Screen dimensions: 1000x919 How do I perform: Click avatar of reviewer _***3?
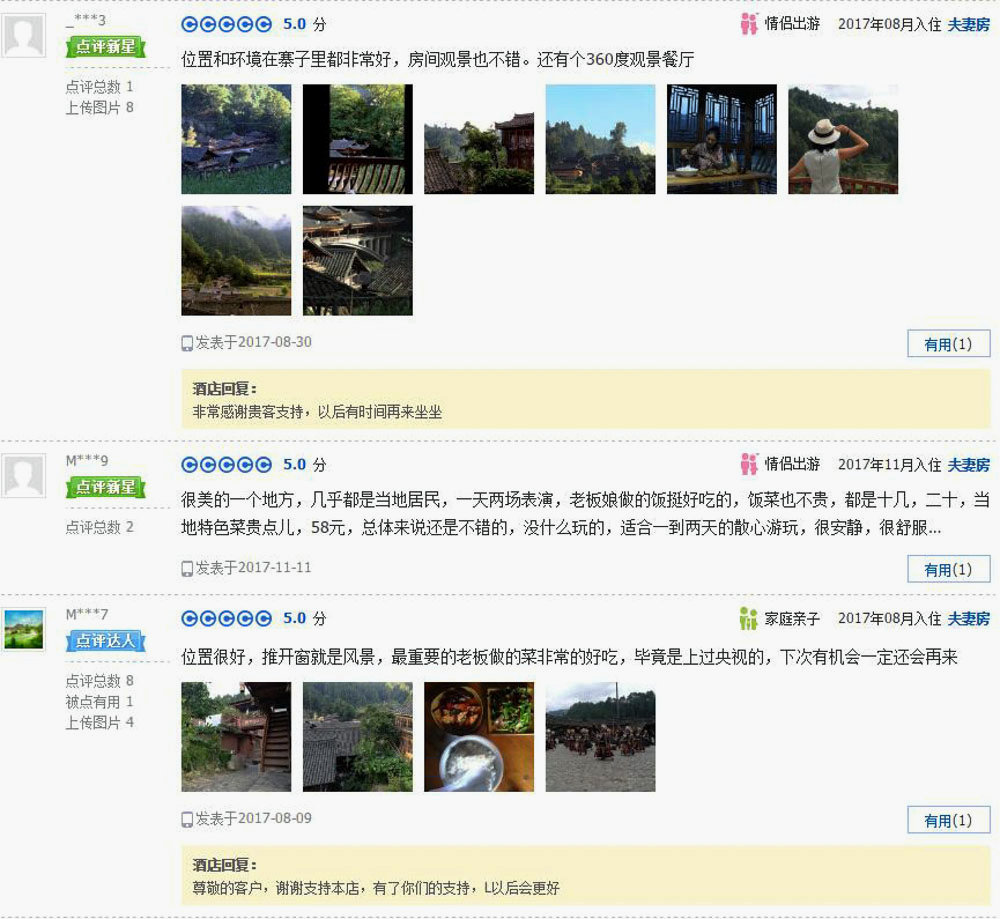[x=24, y=34]
